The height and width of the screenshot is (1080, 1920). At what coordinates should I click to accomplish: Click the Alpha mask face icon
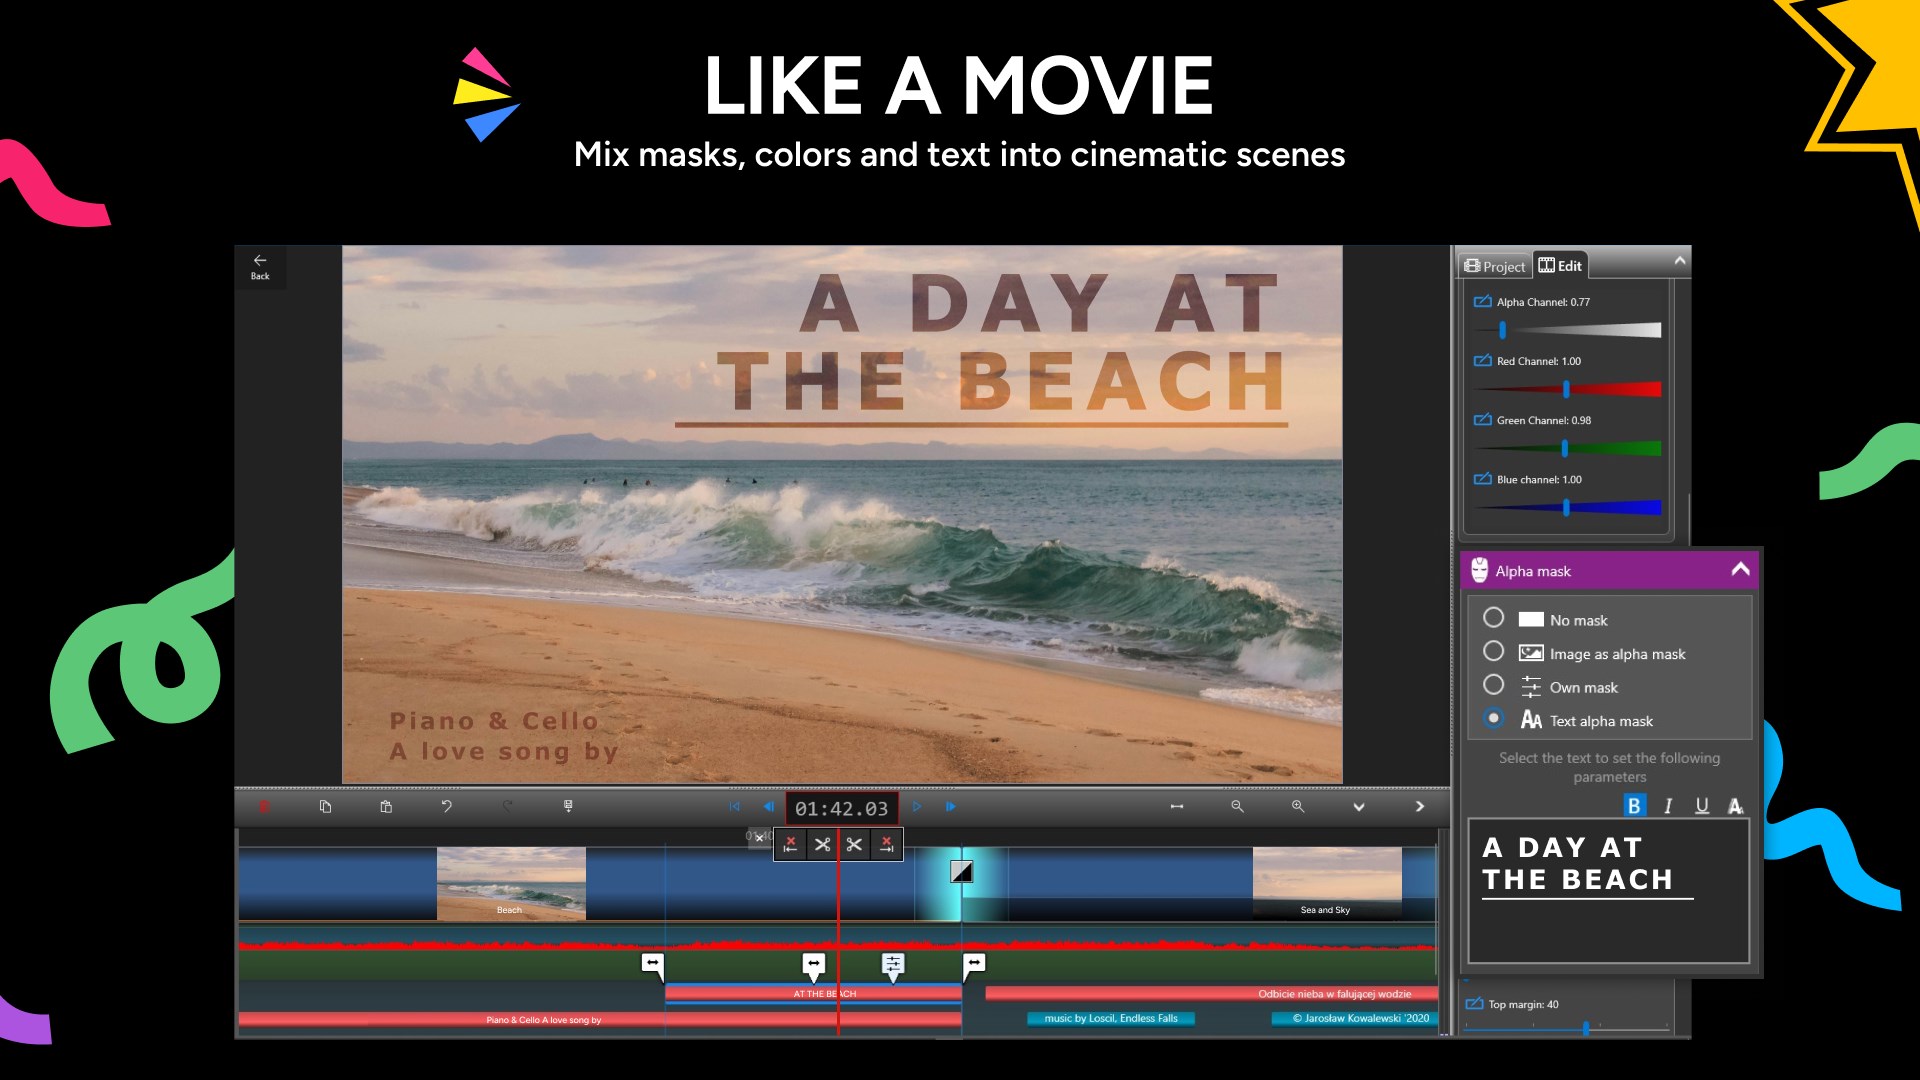pyautogui.click(x=1479, y=570)
